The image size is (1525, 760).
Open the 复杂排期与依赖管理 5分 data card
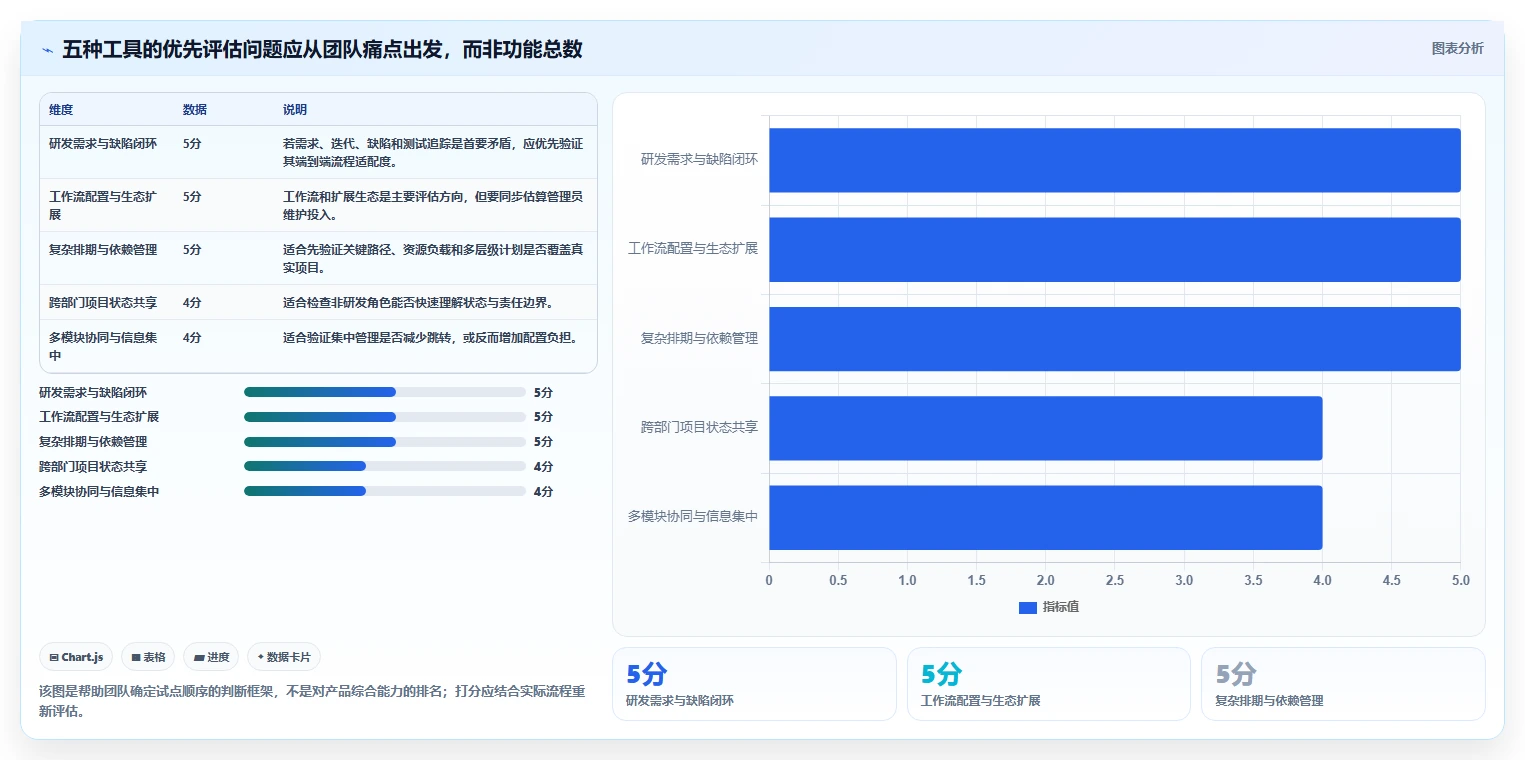[1343, 684]
